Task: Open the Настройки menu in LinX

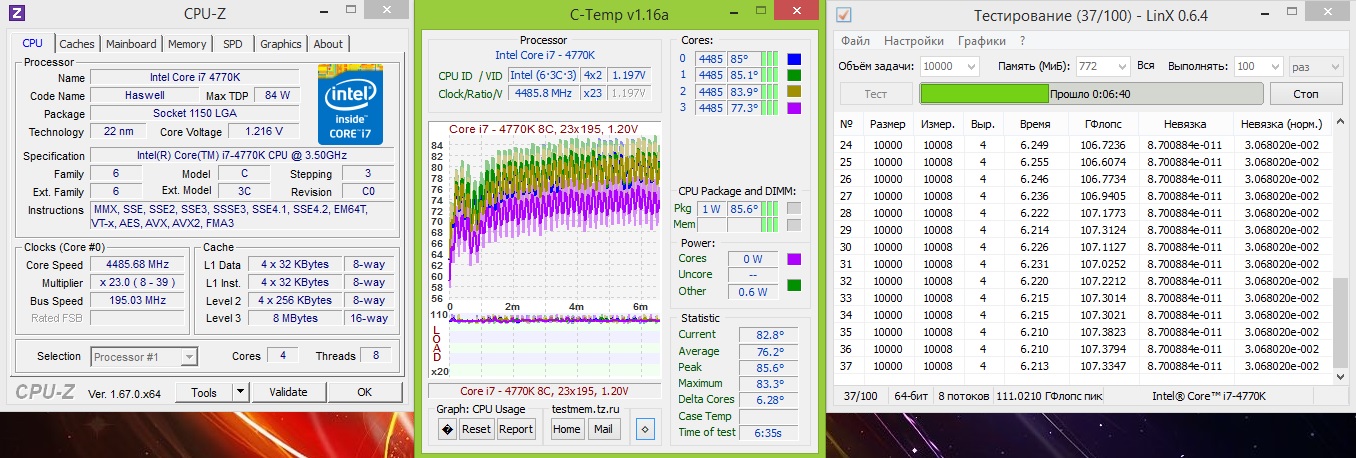Action: point(914,41)
